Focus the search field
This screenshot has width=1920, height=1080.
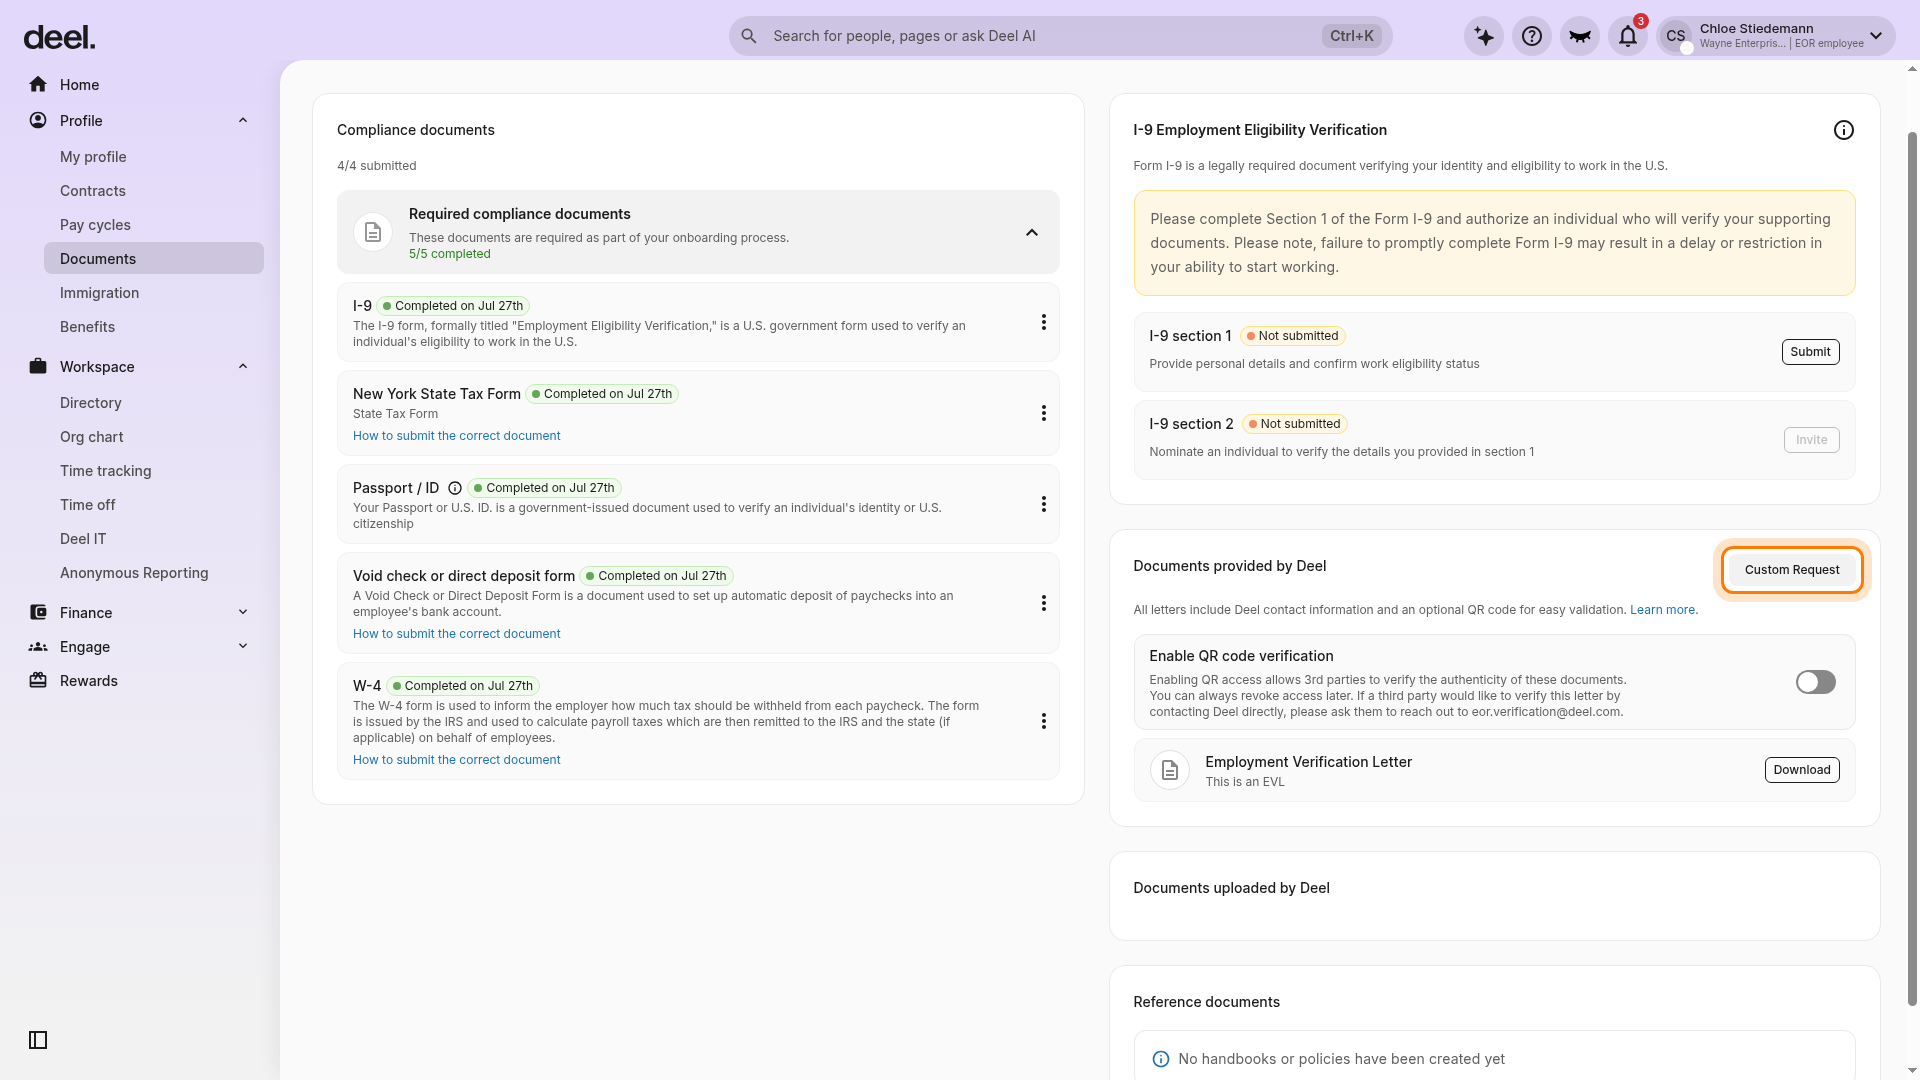1060,36
